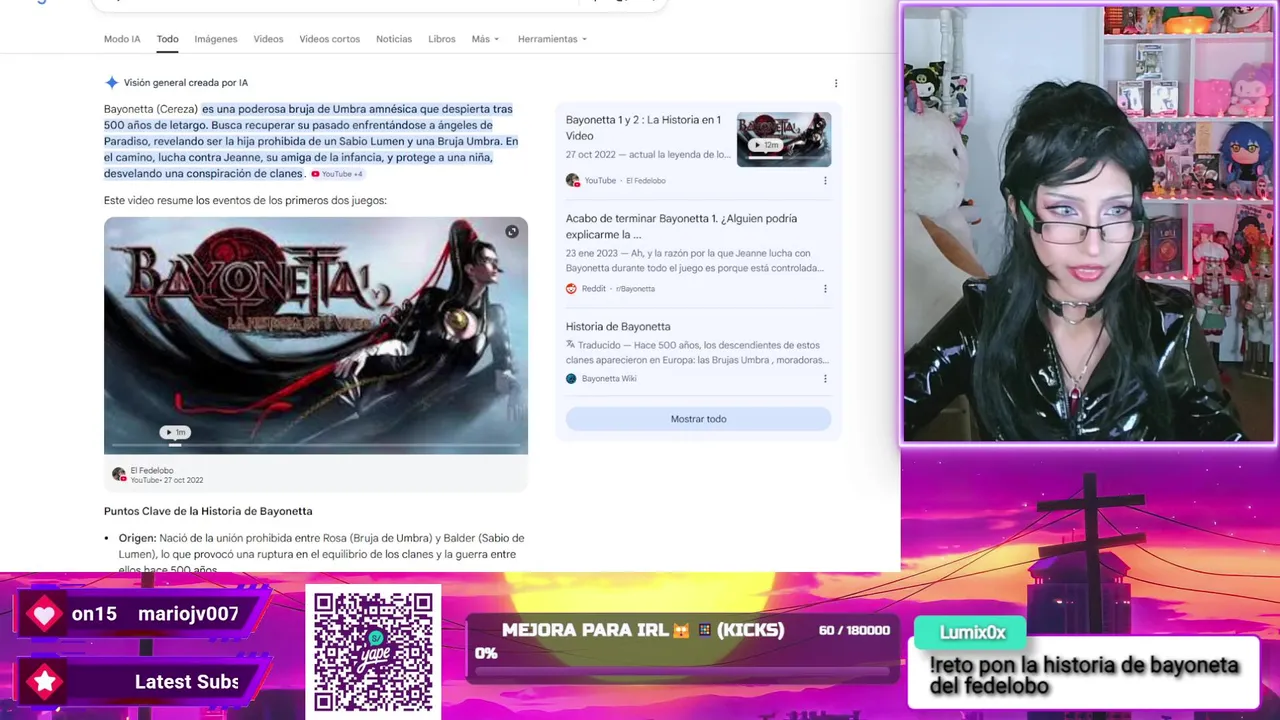The height and width of the screenshot is (720, 1280).
Task: Open the YouTube +4 sources chip
Action: pos(337,174)
